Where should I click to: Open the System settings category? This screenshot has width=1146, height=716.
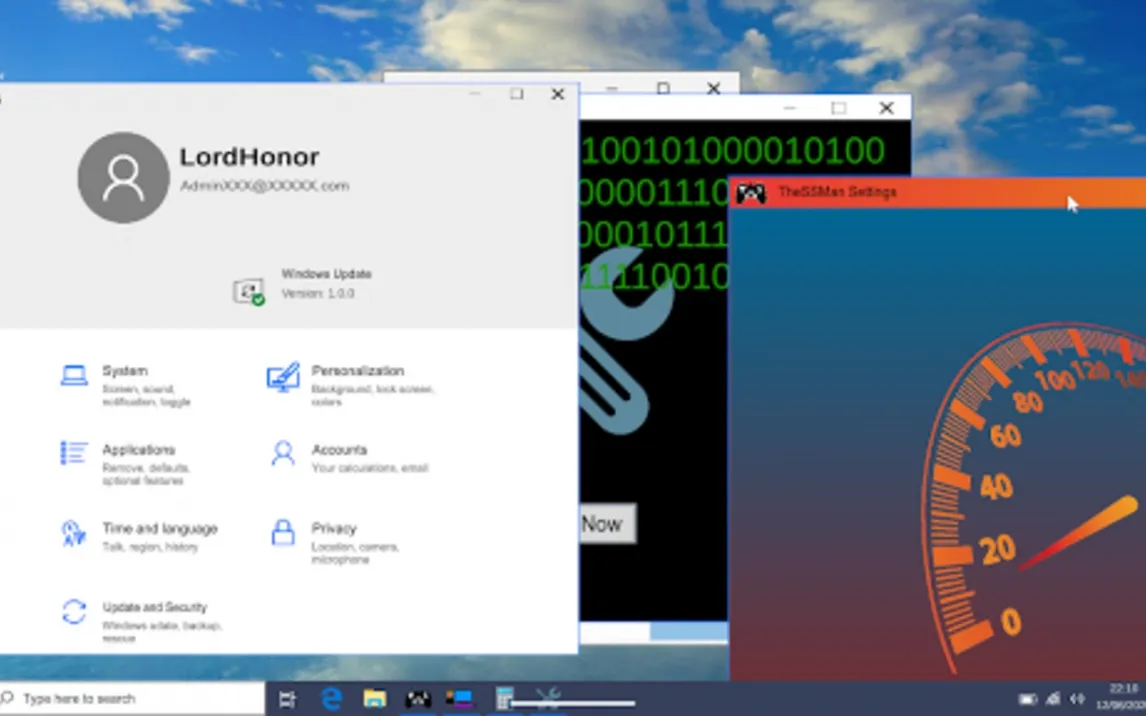[125, 385]
